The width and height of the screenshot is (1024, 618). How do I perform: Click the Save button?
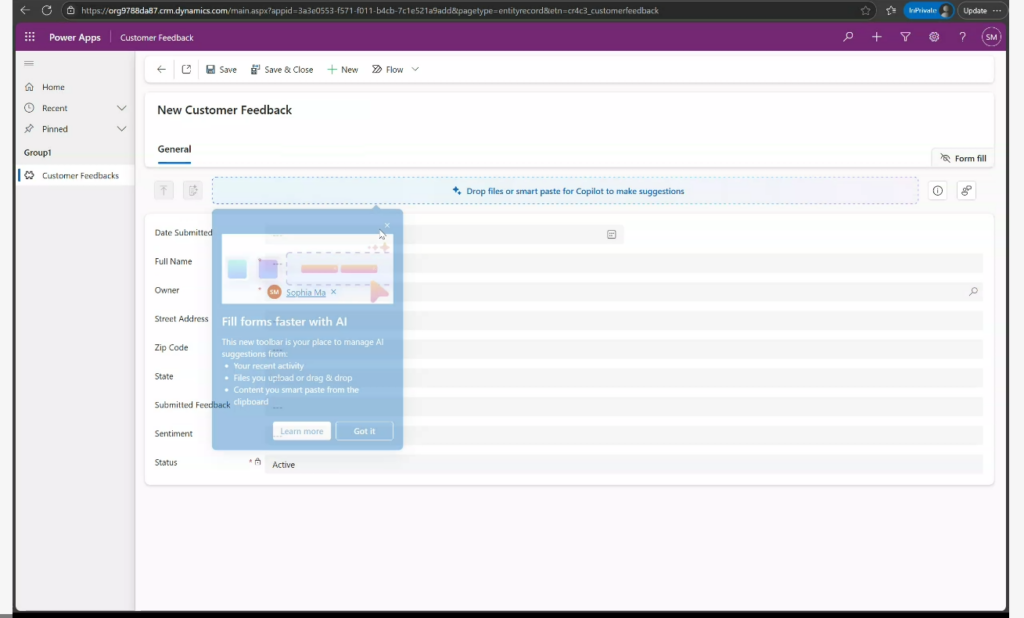pyautogui.click(x=221, y=69)
